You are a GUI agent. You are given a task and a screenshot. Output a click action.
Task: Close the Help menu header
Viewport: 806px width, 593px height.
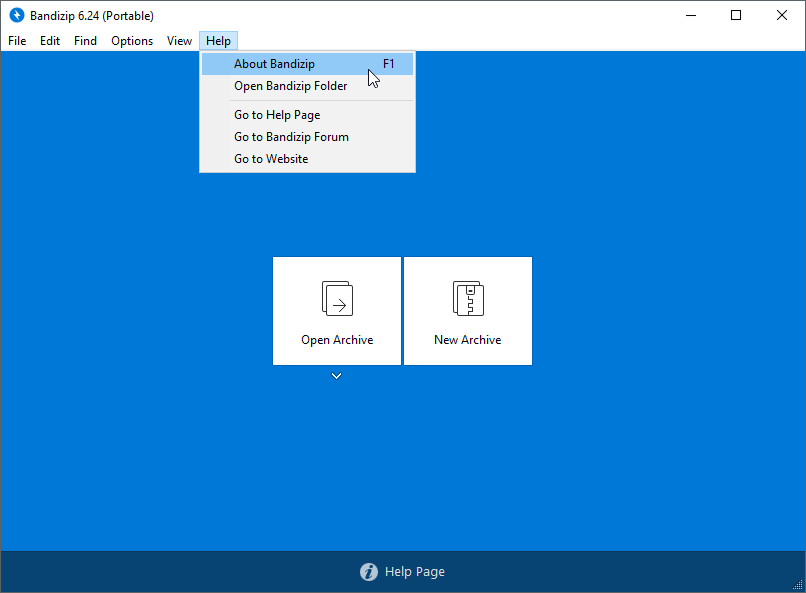point(218,41)
